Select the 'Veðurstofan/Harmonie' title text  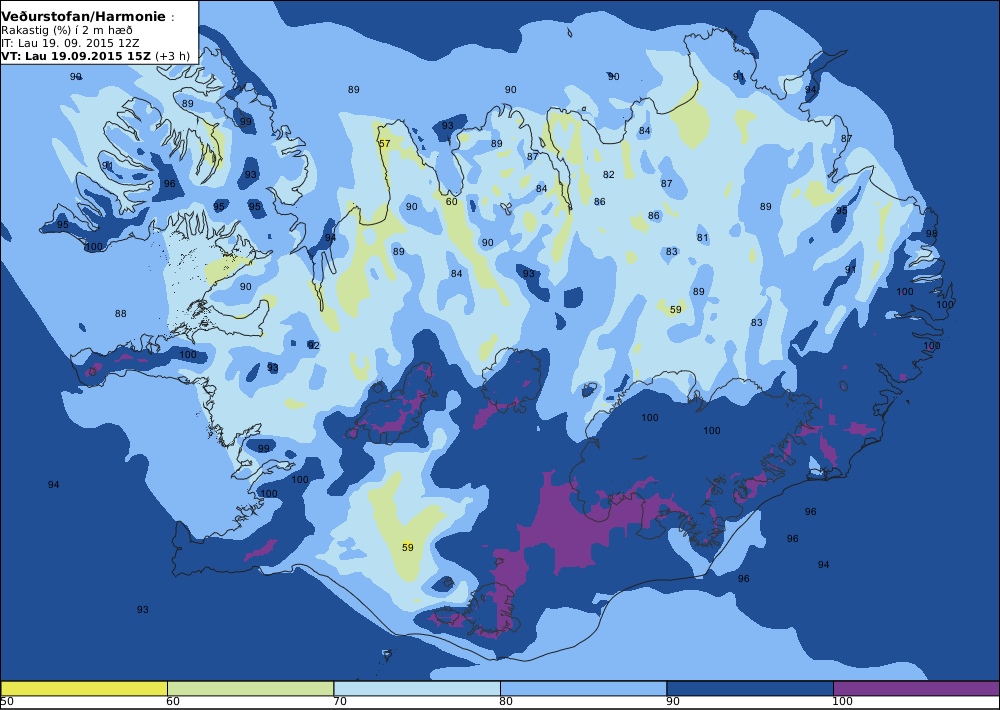pyautogui.click(x=83, y=17)
